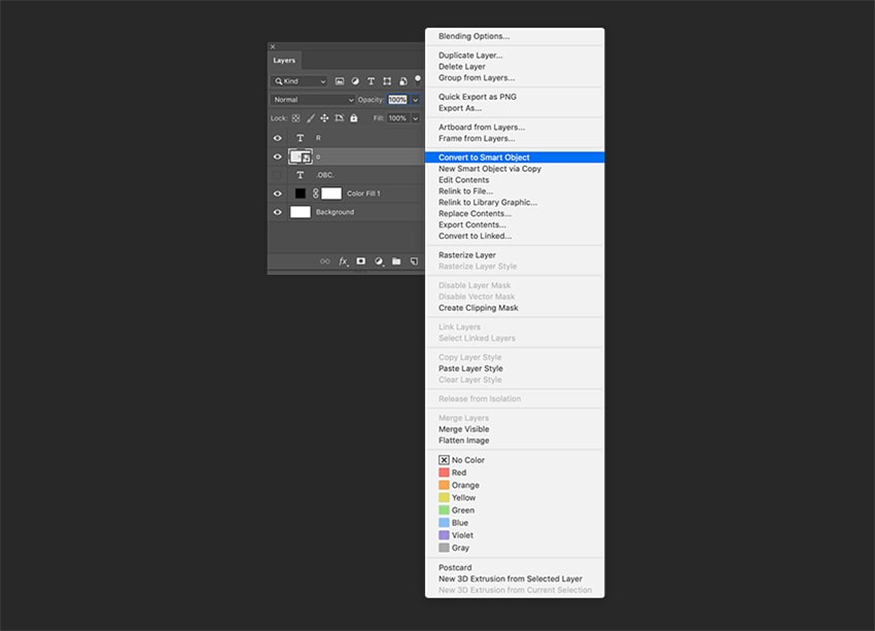Click Blending Options in the menu

473,36
